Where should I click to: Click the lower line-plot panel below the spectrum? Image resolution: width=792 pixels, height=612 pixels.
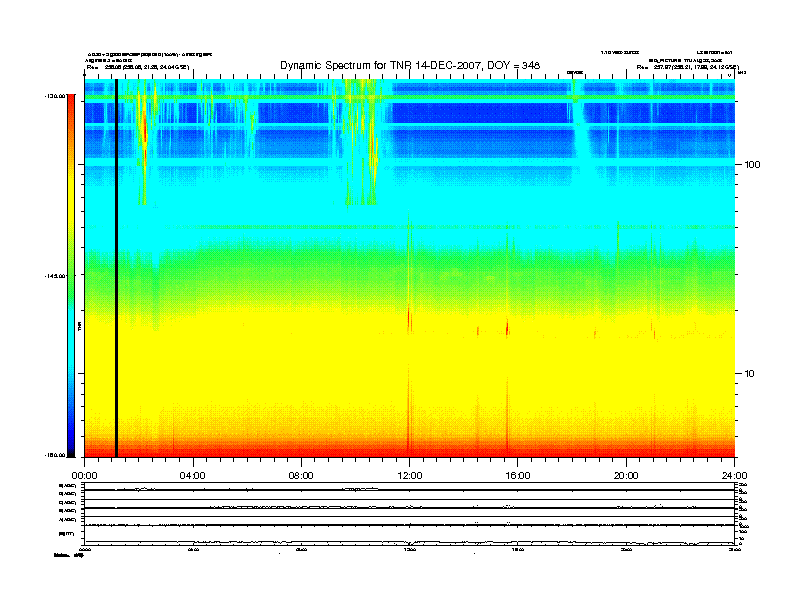[410, 514]
